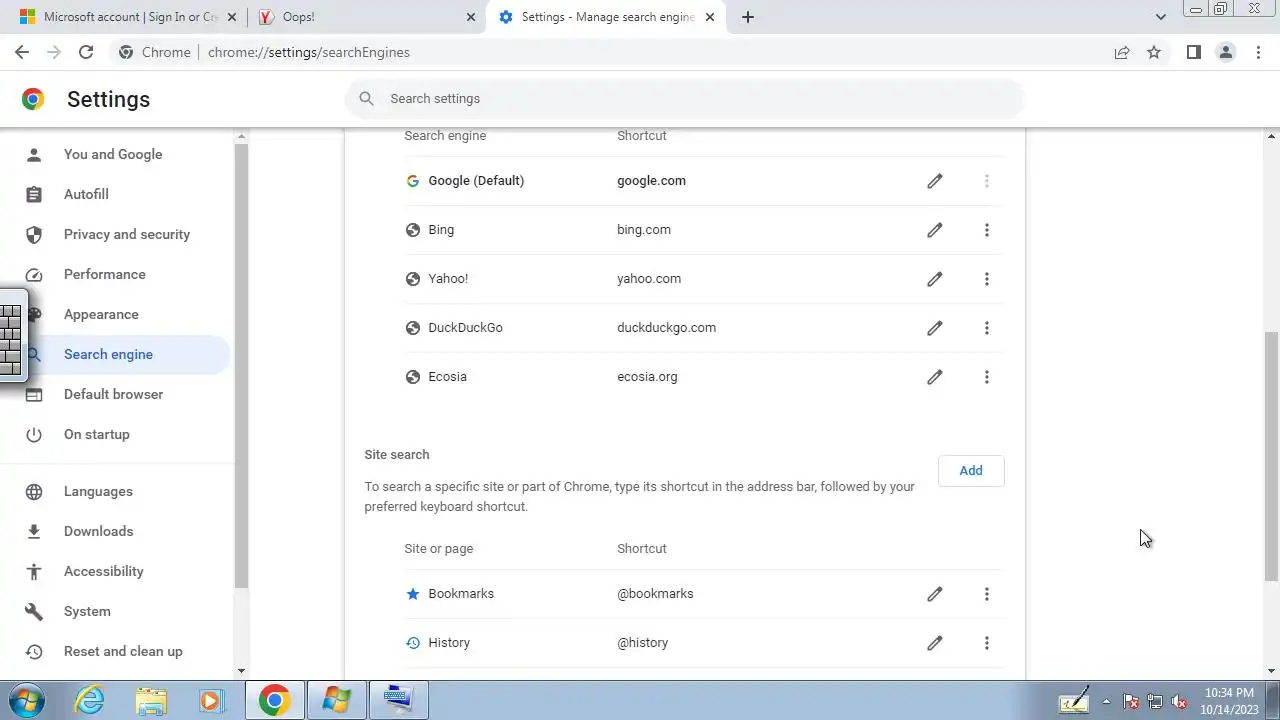
Task: Click the On startup power icon
Action: pos(34,434)
